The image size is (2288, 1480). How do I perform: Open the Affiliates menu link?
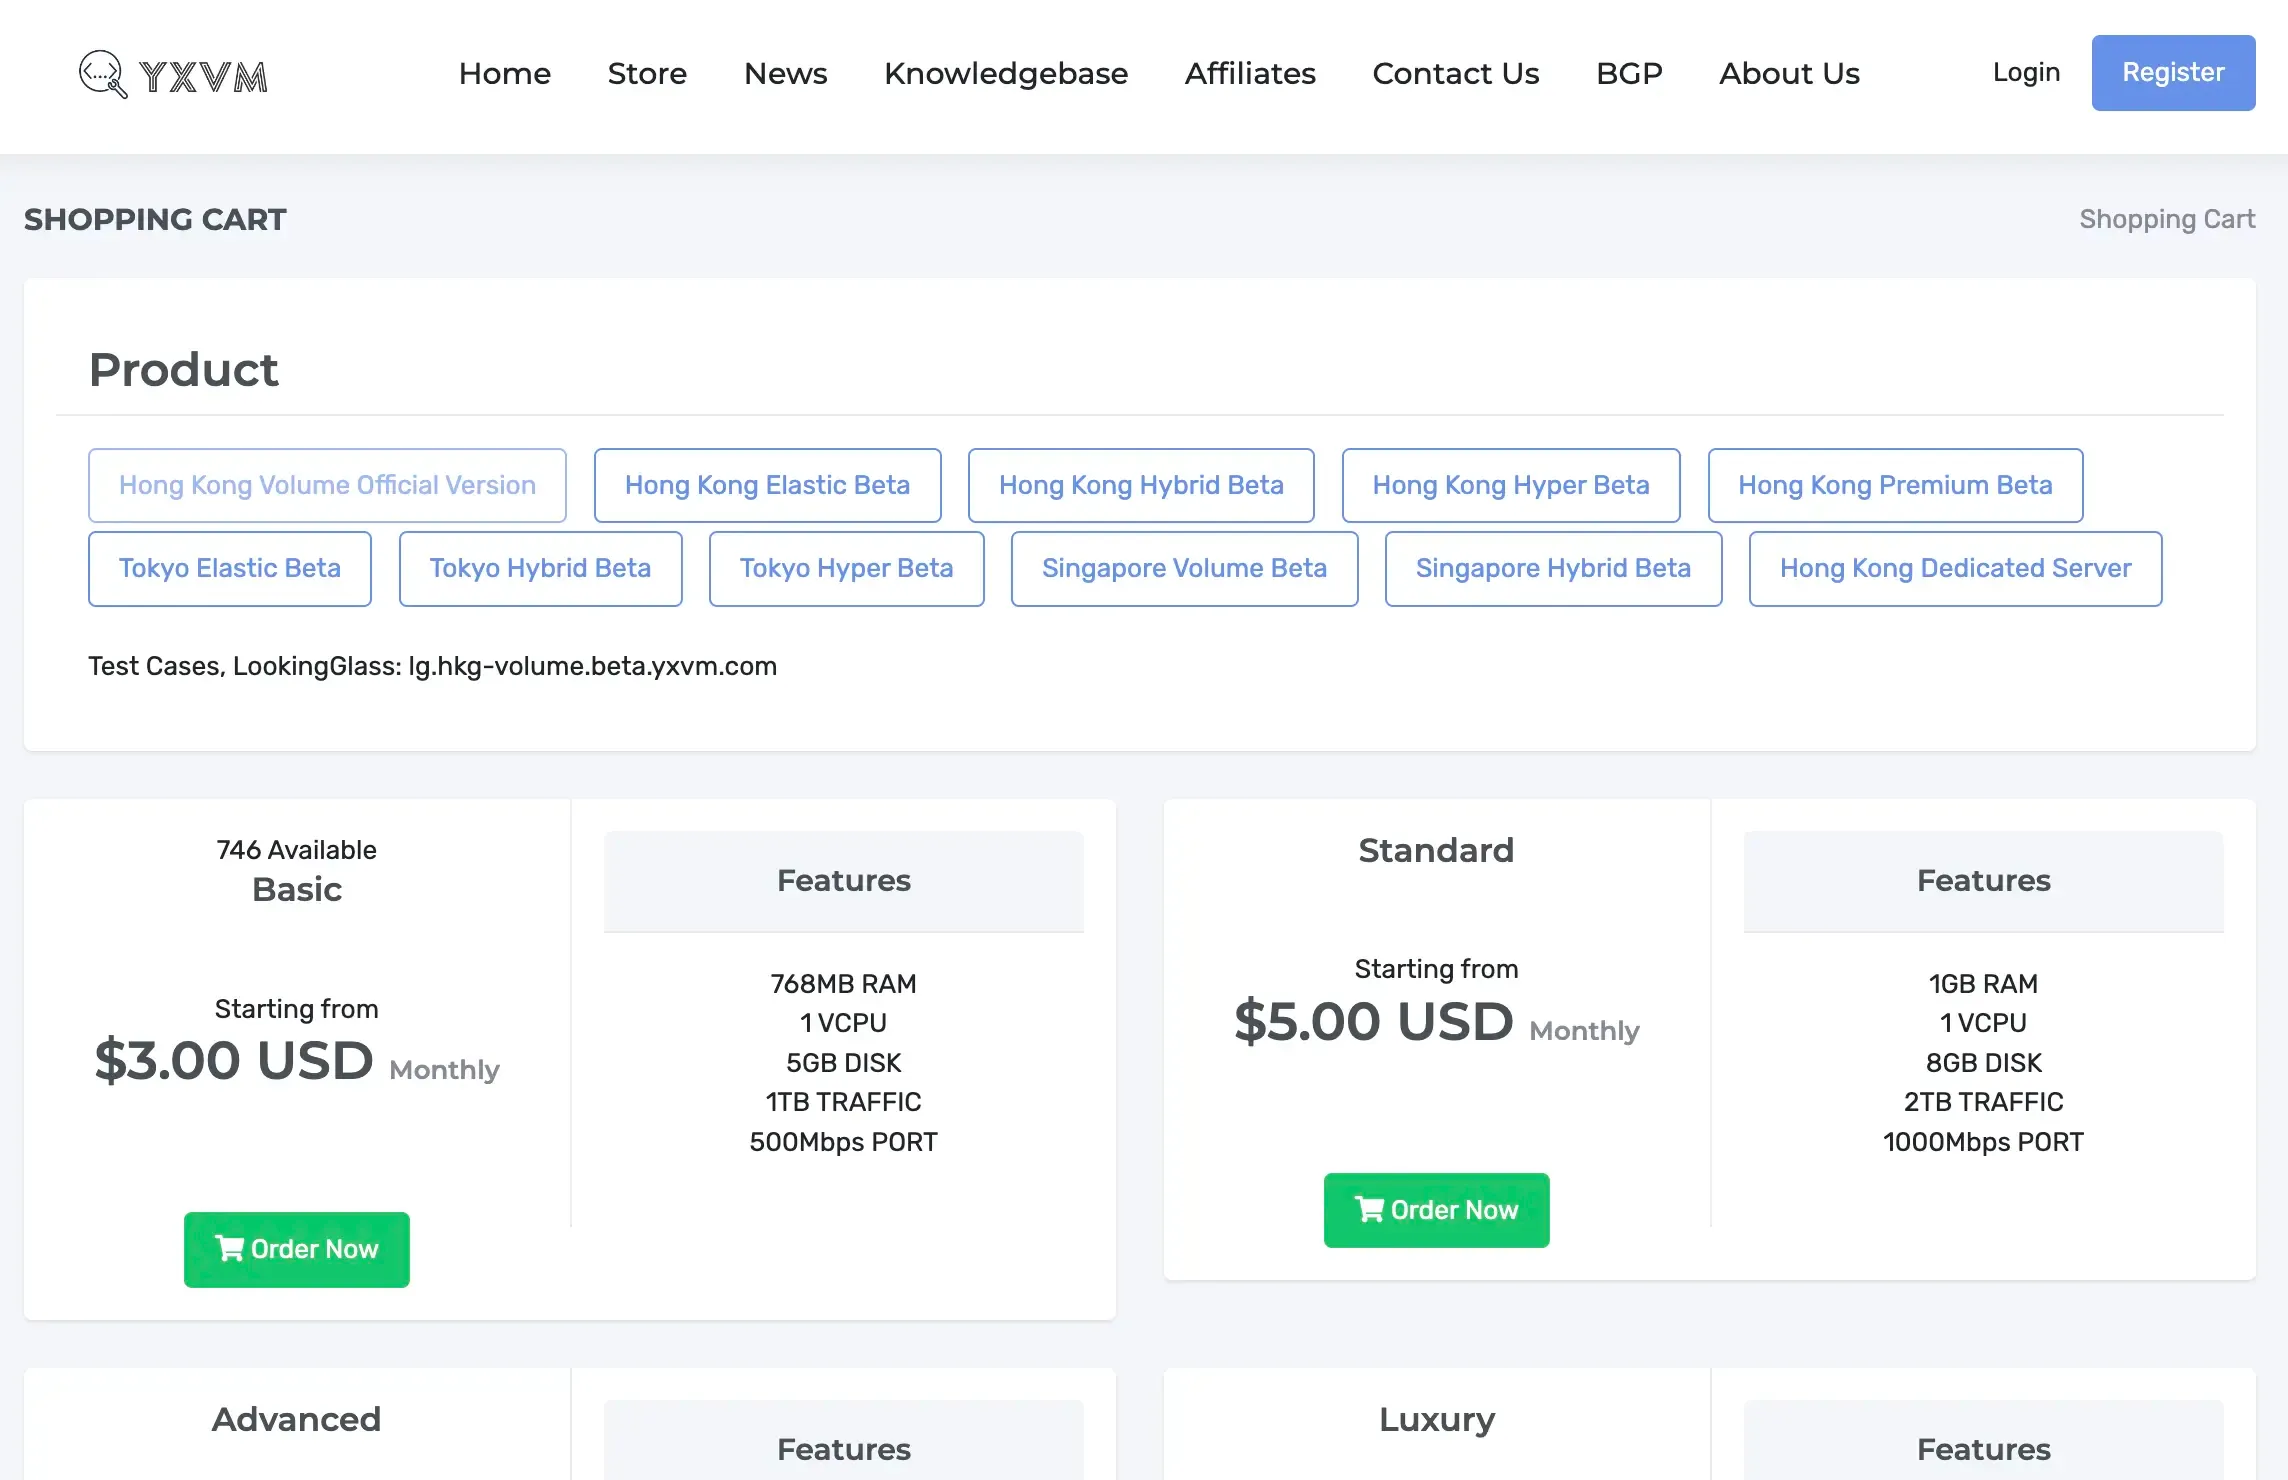click(x=1249, y=73)
